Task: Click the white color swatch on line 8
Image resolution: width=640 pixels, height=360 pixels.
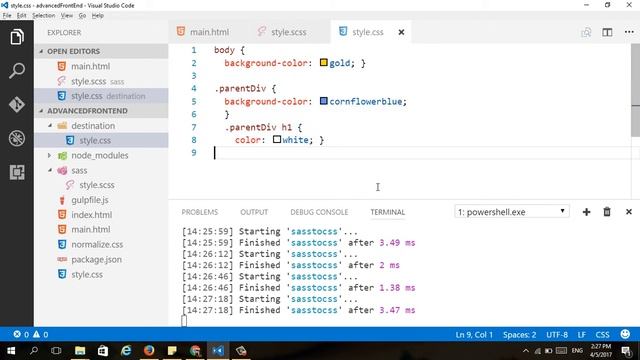Action: (277, 139)
